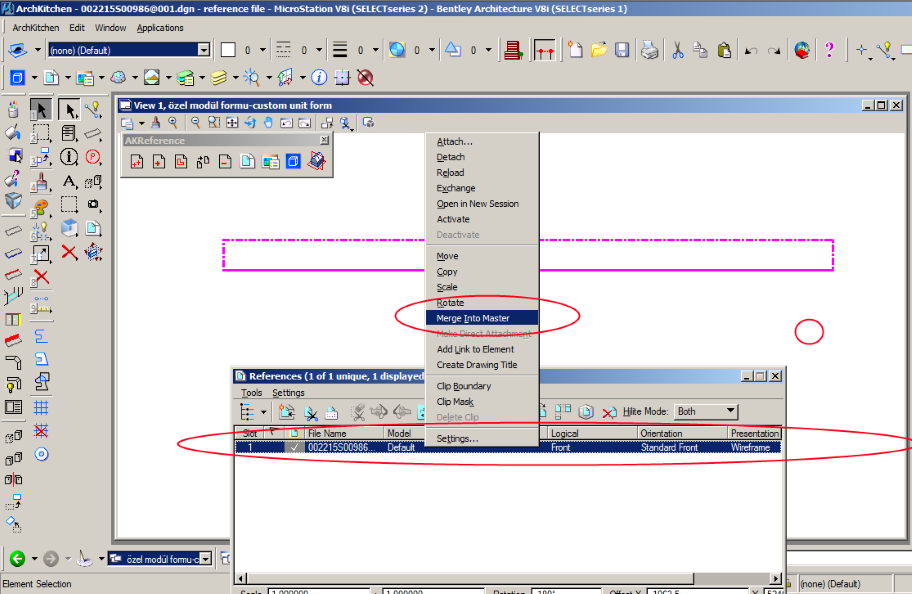Open the Applications menu in menu bar
Viewport: 912px width, 594px height.
pyautogui.click(x=160, y=28)
